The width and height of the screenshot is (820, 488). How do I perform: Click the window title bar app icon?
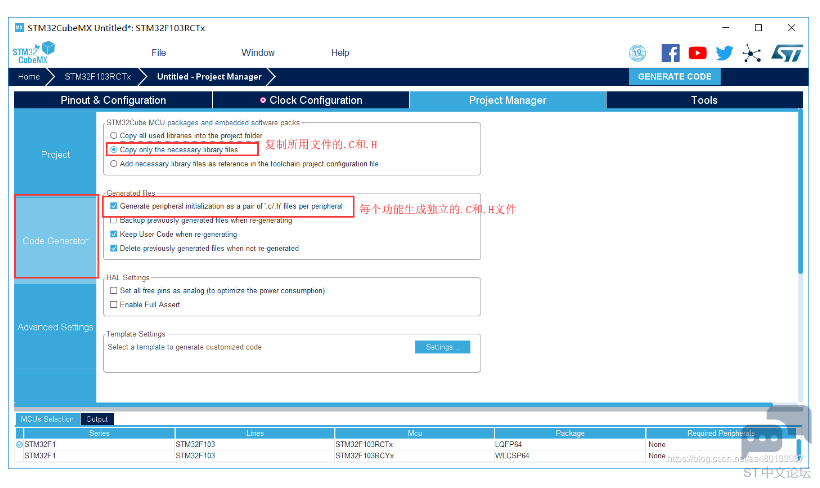point(19,27)
